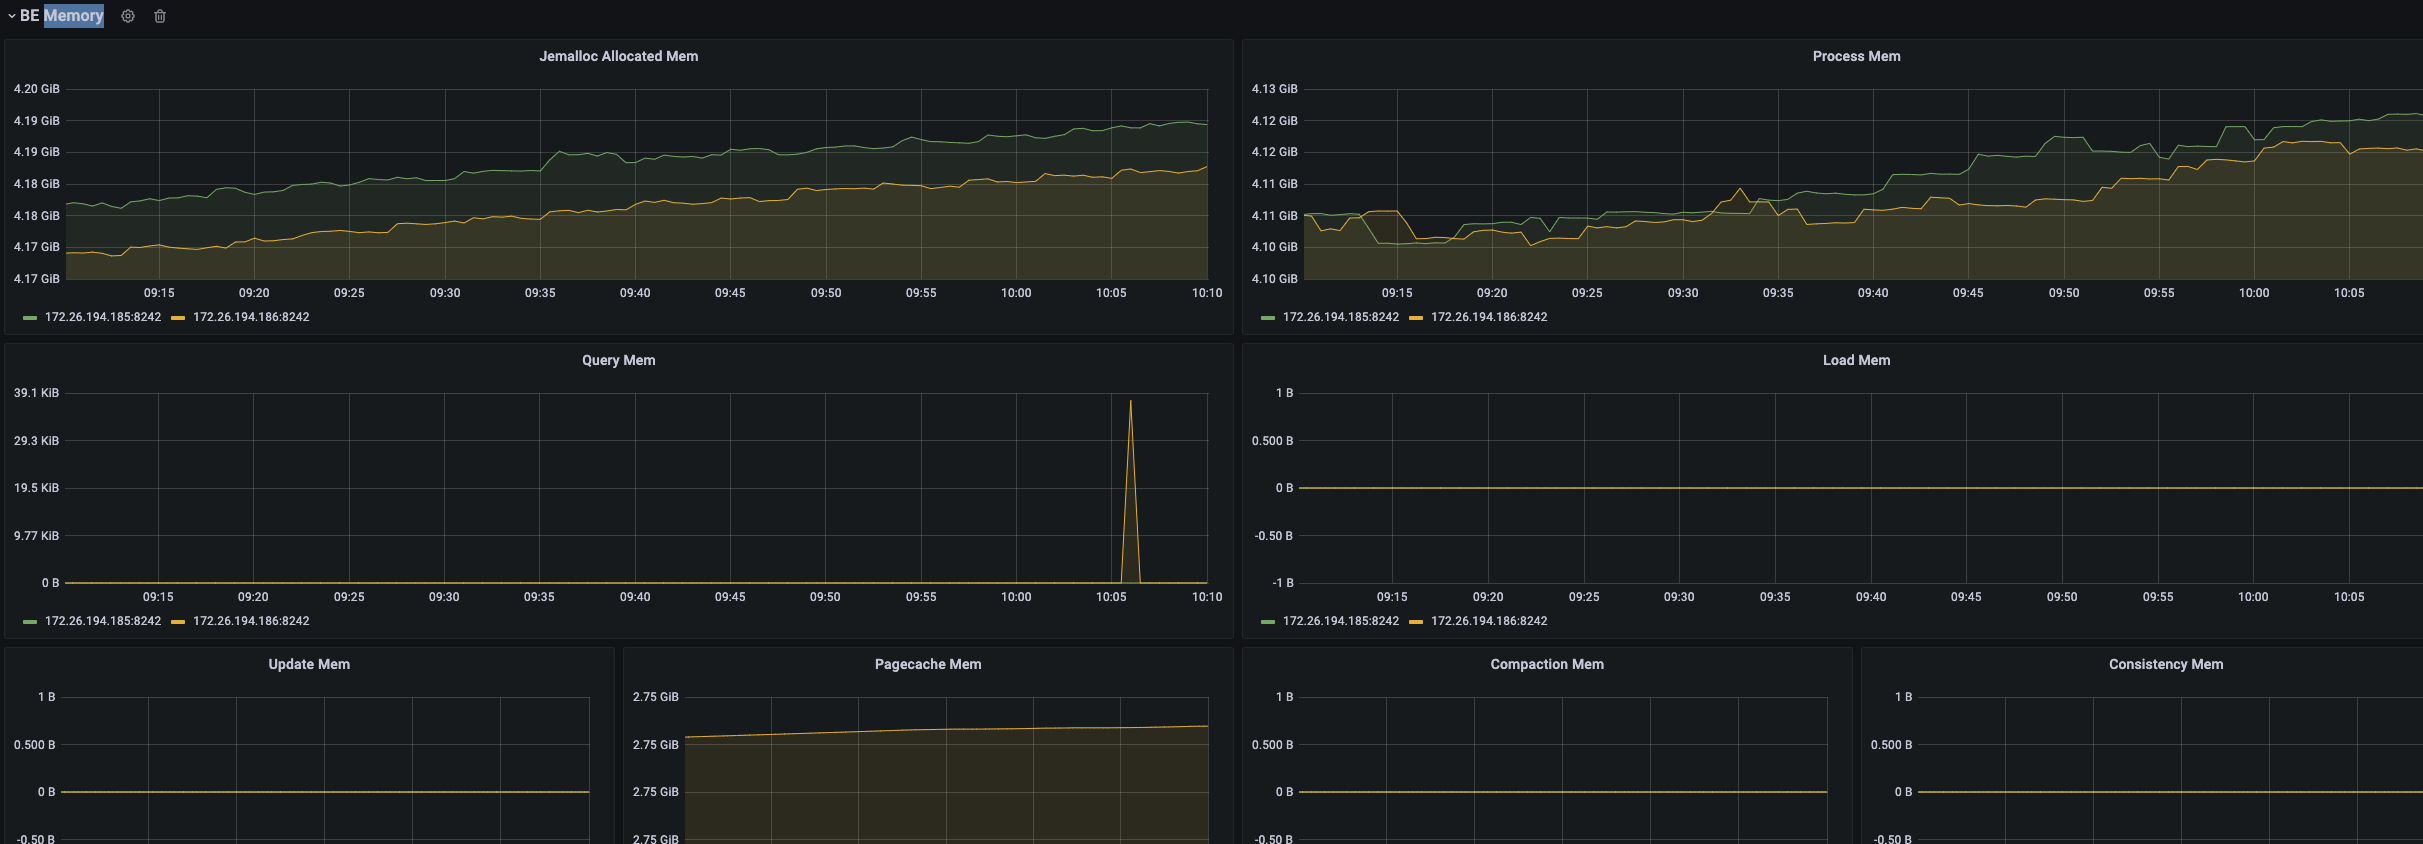Image resolution: width=2423 pixels, height=844 pixels.
Task: Isolate 172.26.194.186:8242 series in Query Mem legend
Action: click(251, 621)
